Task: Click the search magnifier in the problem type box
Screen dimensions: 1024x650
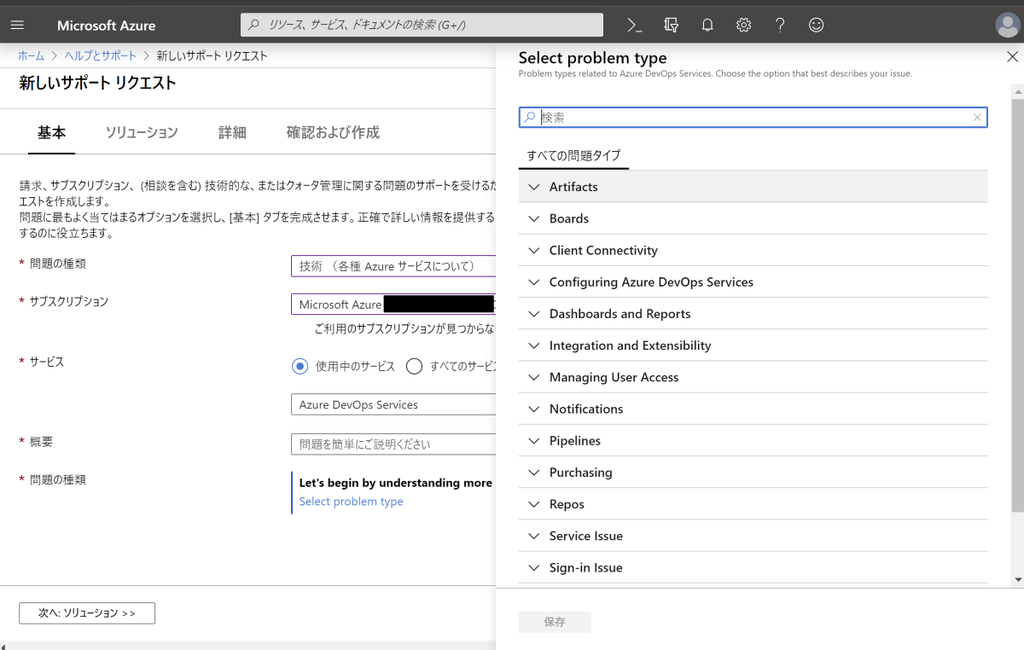Action: (x=530, y=117)
